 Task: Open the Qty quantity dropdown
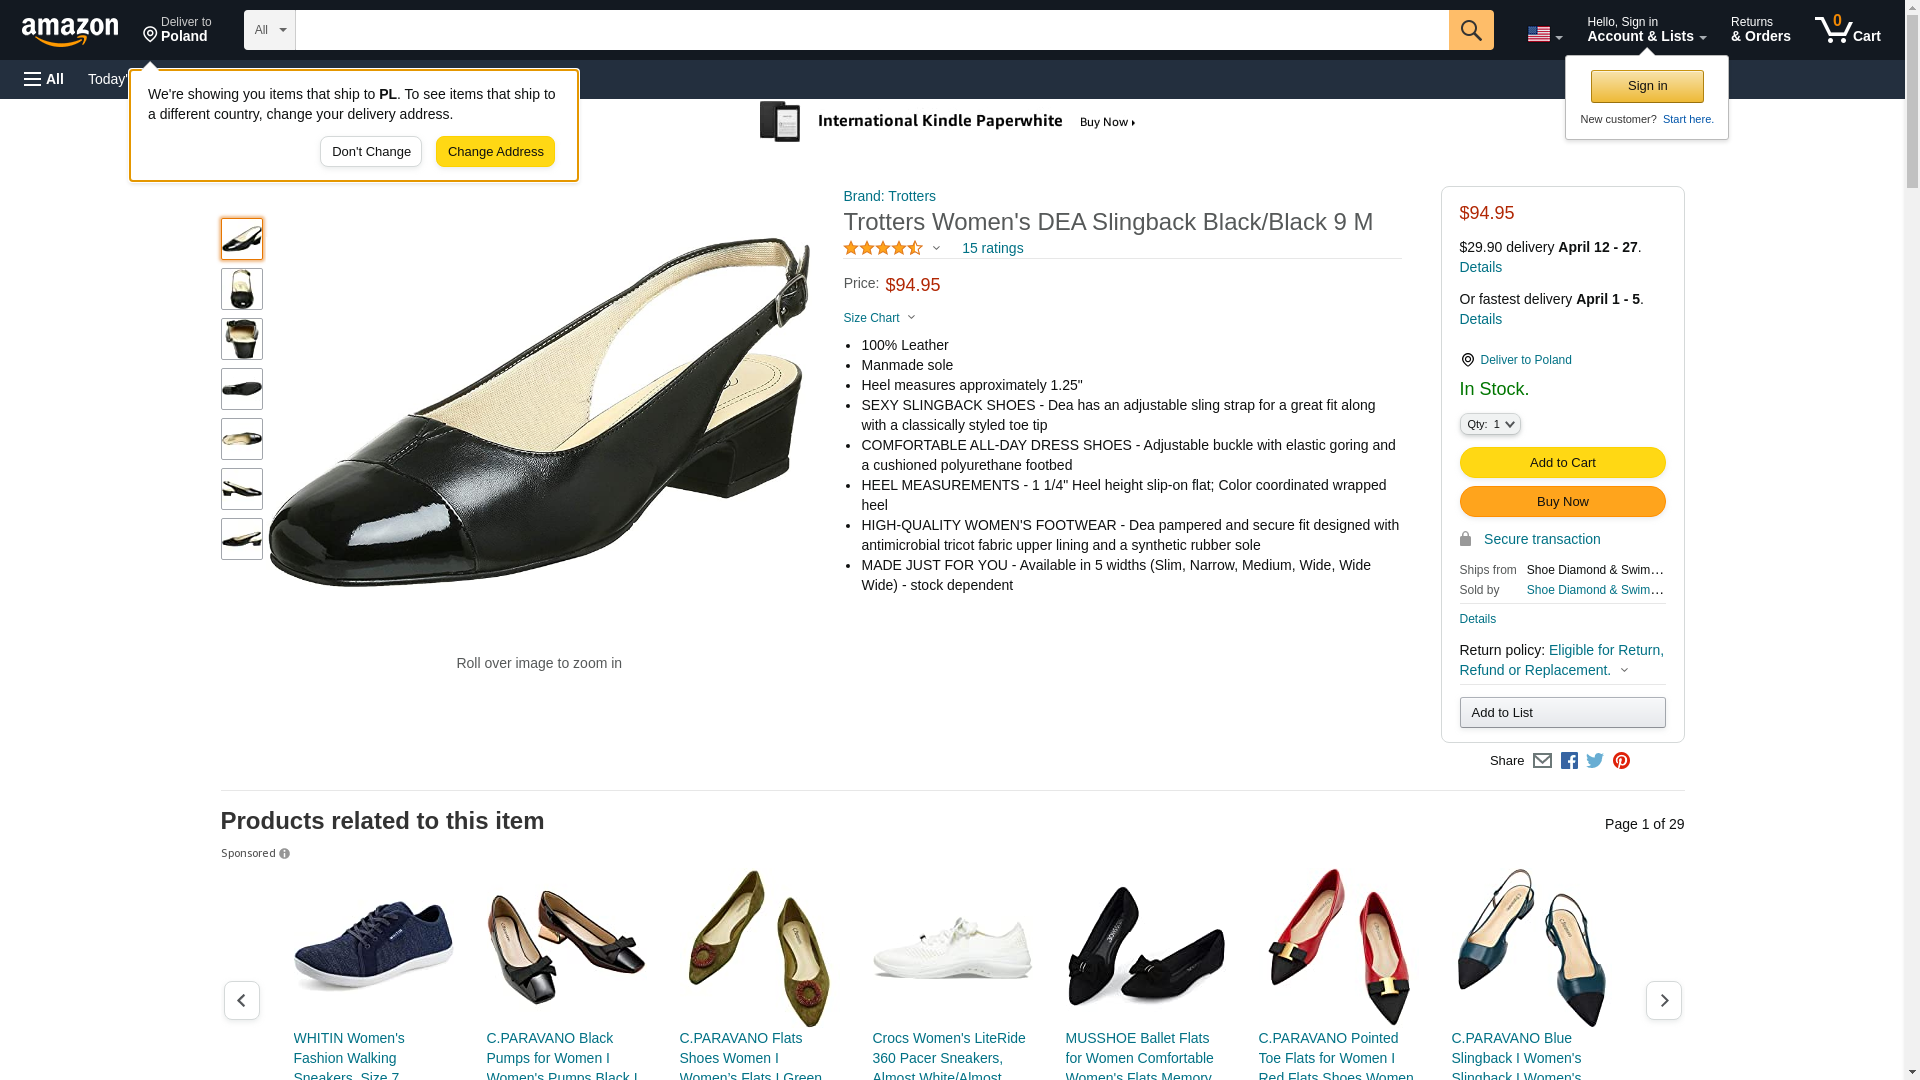coord(1489,424)
